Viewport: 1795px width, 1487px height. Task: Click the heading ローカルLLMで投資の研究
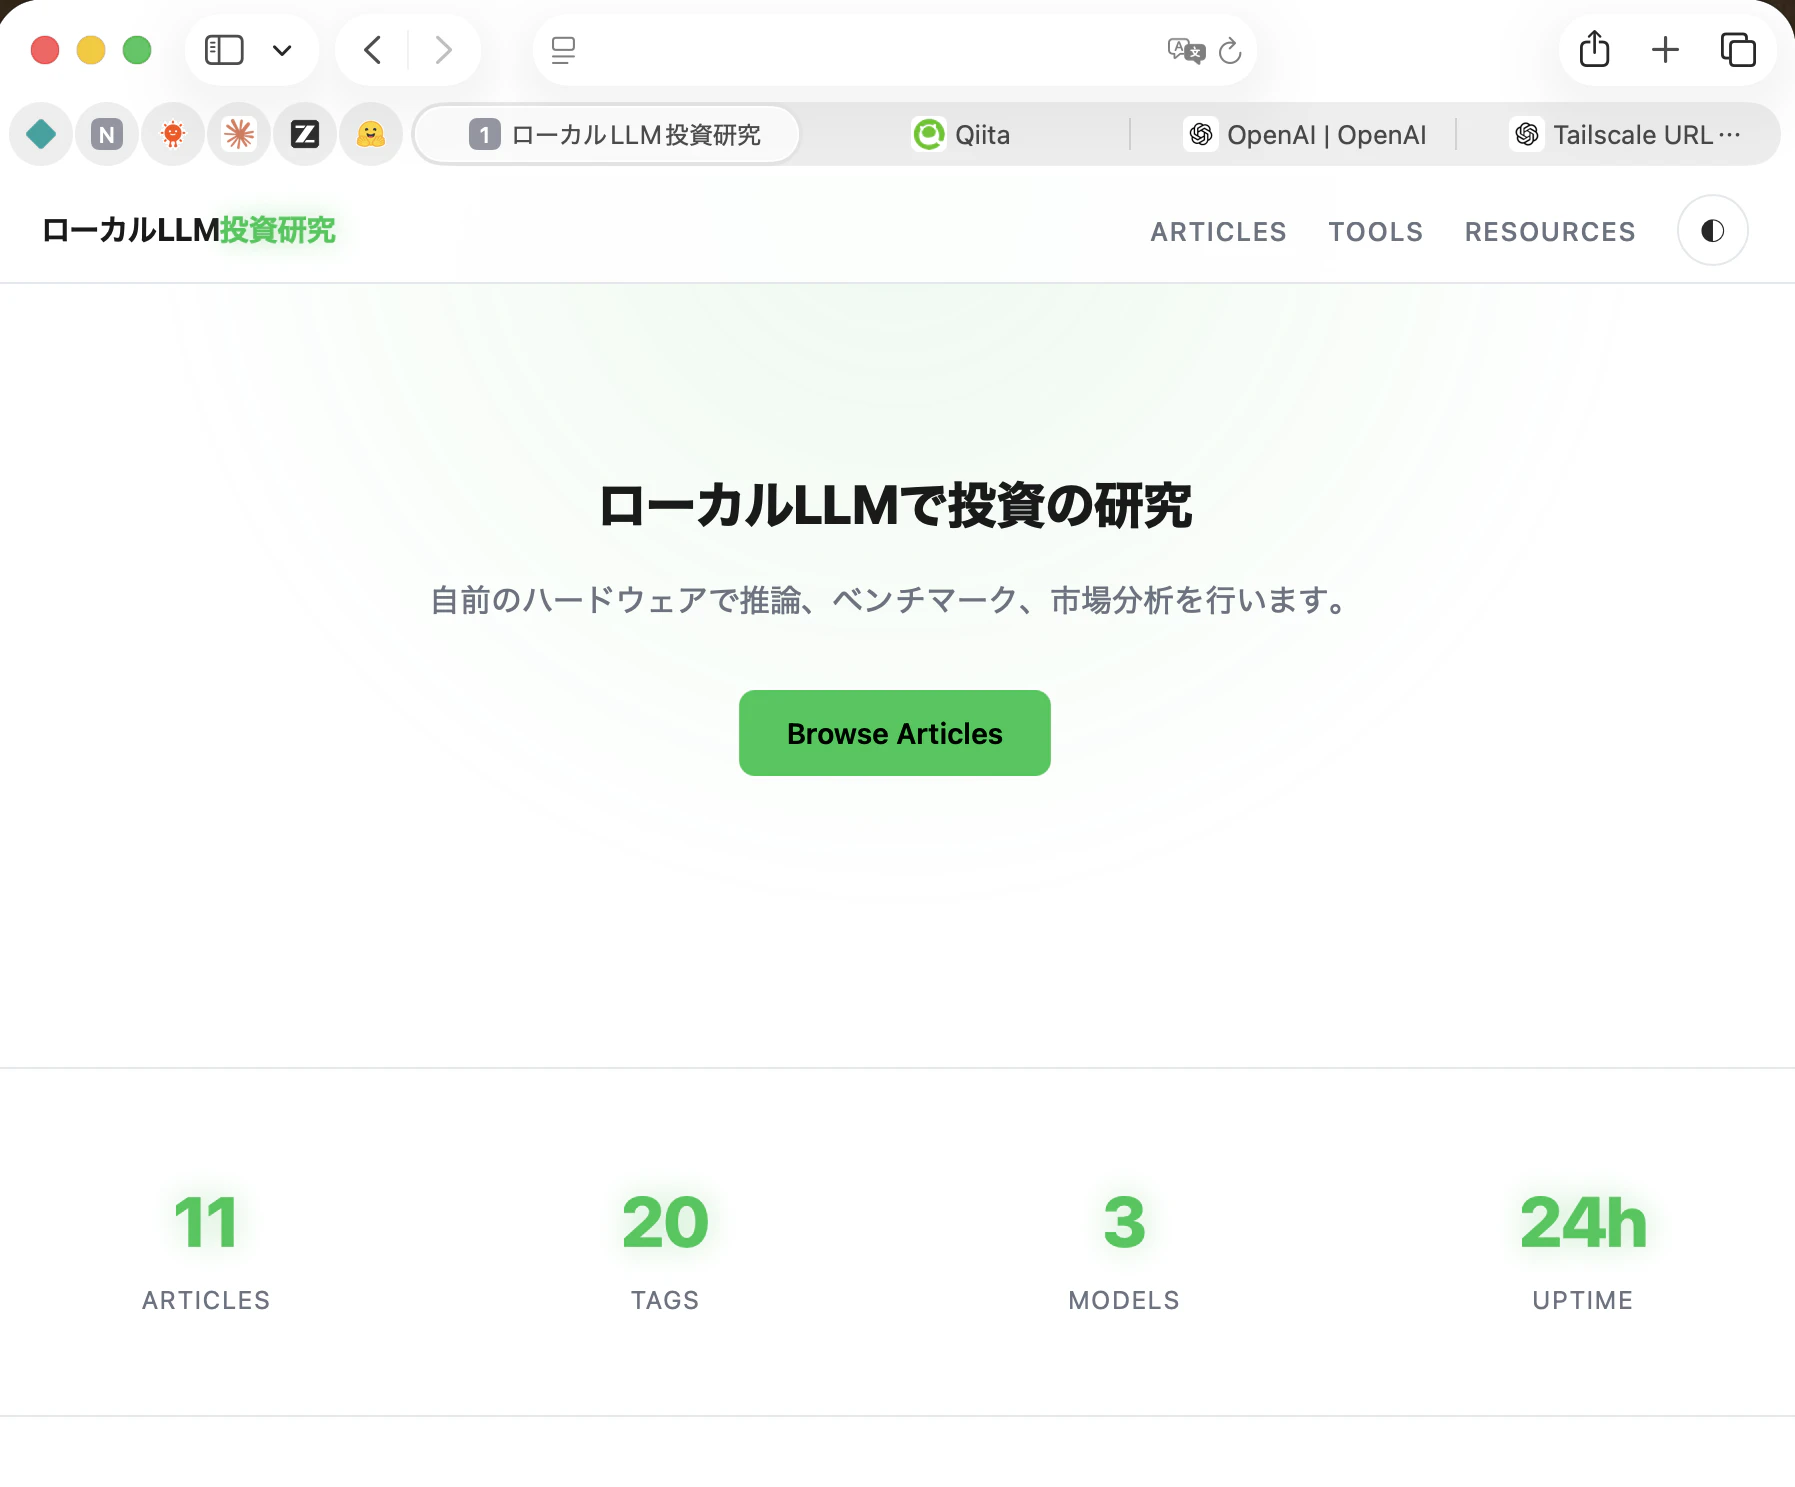tap(895, 505)
